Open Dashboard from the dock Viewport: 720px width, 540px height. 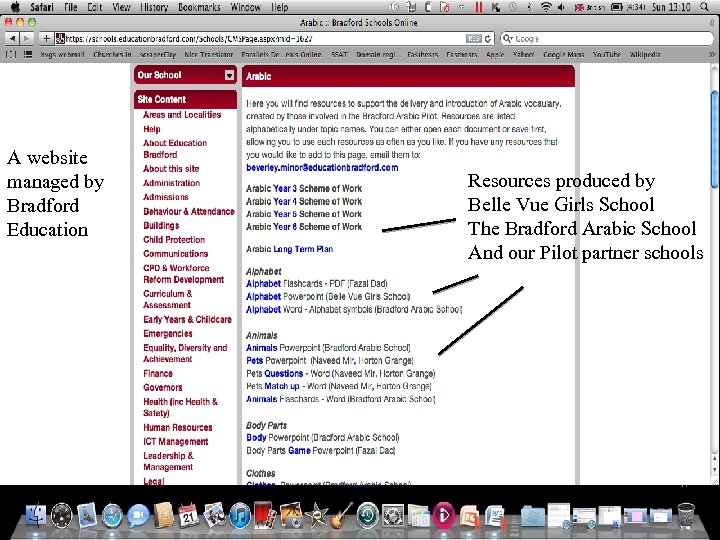(x=62, y=515)
